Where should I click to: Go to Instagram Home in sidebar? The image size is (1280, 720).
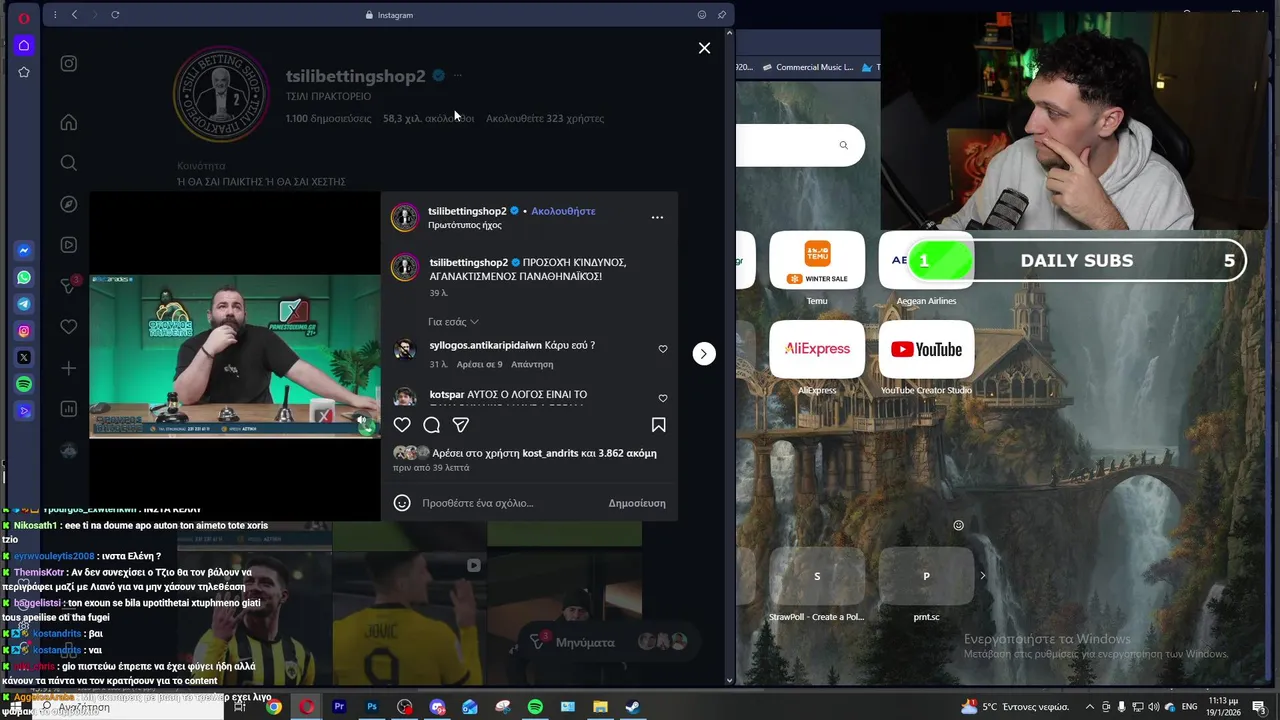[68, 123]
